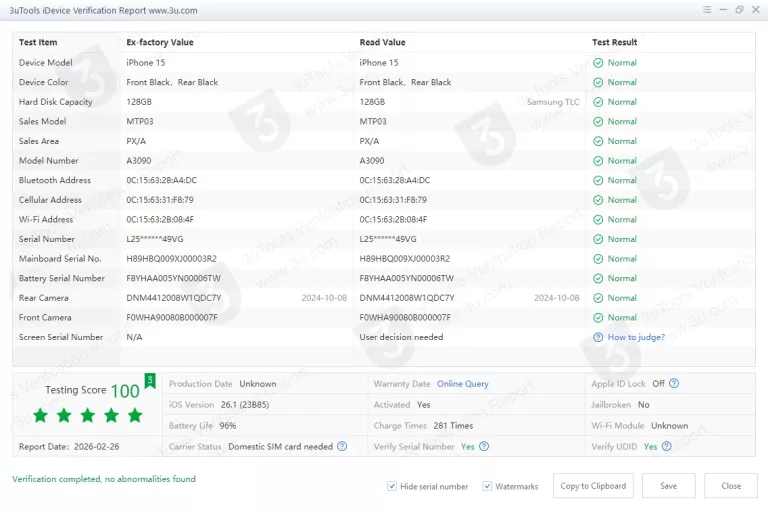Click the Close button at bottom right
Image resolution: width=768 pixels, height=509 pixels.
pyautogui.click(x=731, y=486)
